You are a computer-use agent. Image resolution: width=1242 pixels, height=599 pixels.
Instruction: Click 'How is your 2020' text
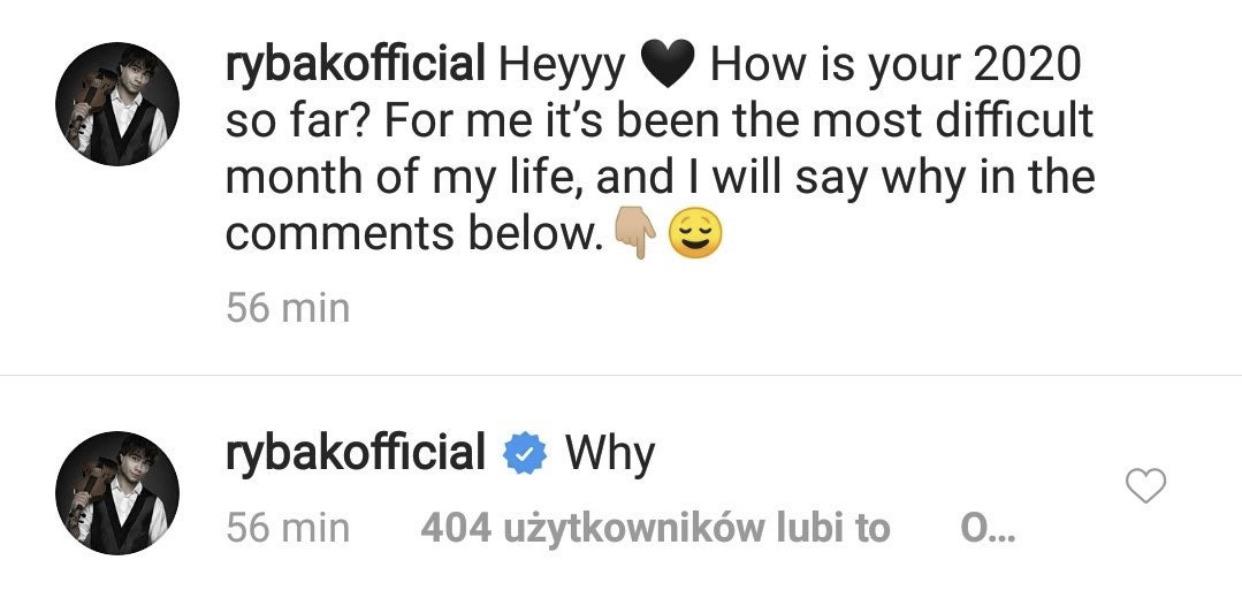coord(895,66)
